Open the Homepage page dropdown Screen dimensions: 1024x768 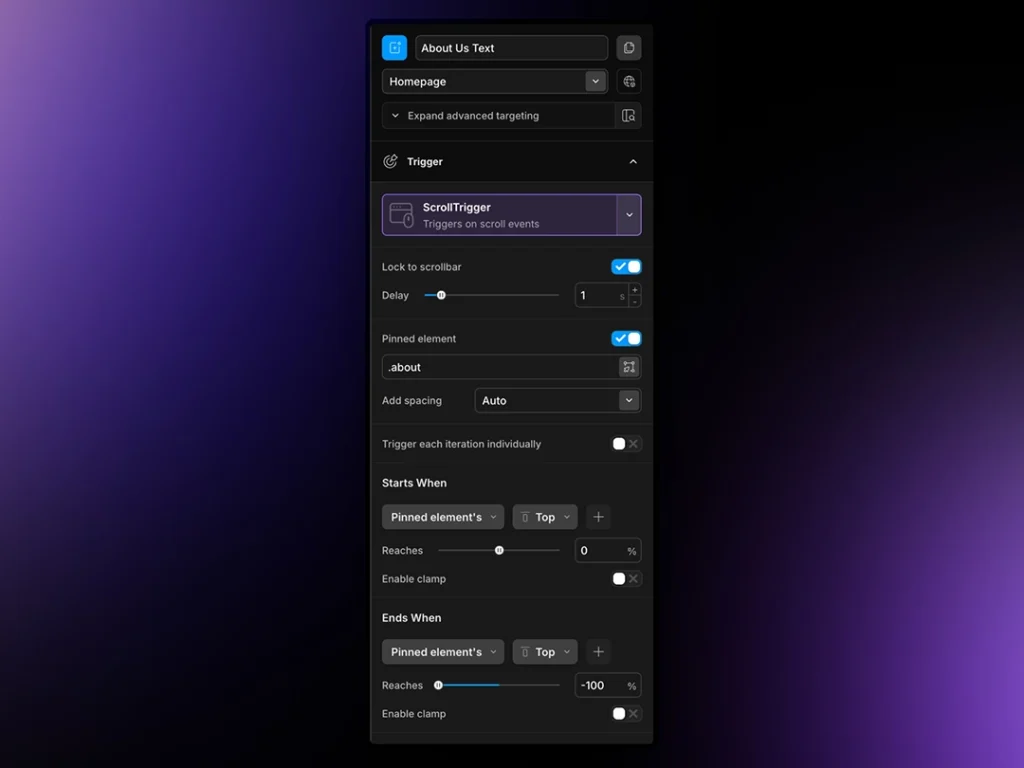596,82
